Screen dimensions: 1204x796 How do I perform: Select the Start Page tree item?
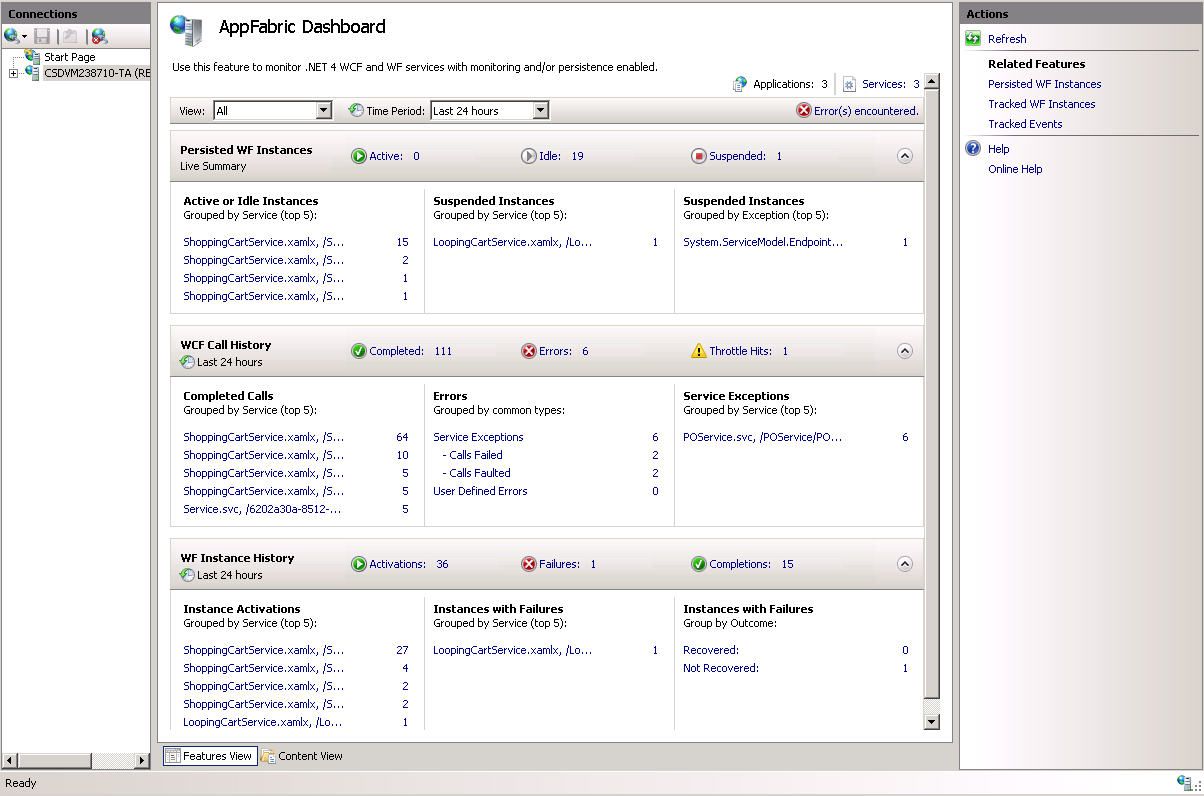(x=69, y=57)
